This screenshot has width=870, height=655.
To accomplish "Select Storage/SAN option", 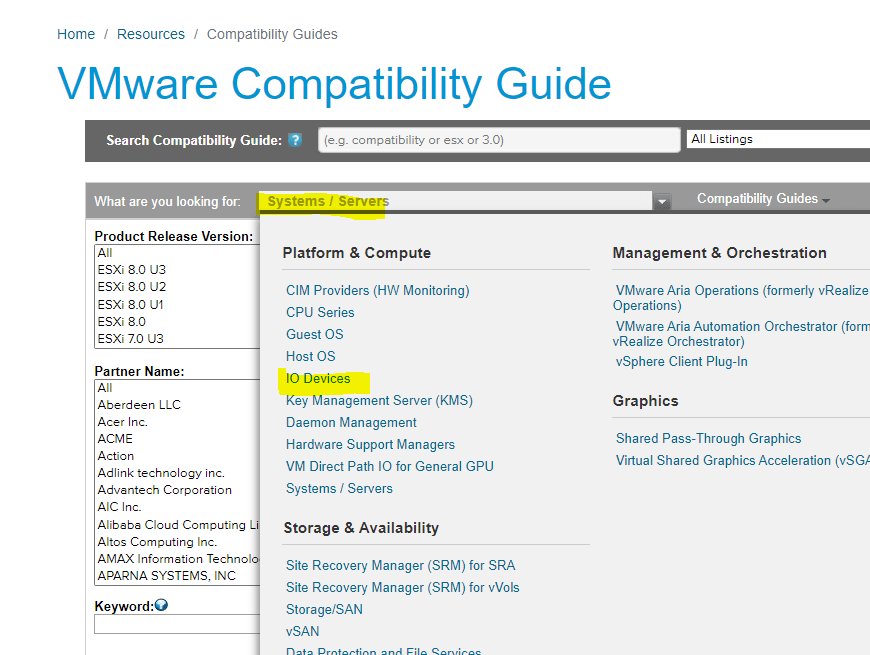I will click(x=324, y=610).
